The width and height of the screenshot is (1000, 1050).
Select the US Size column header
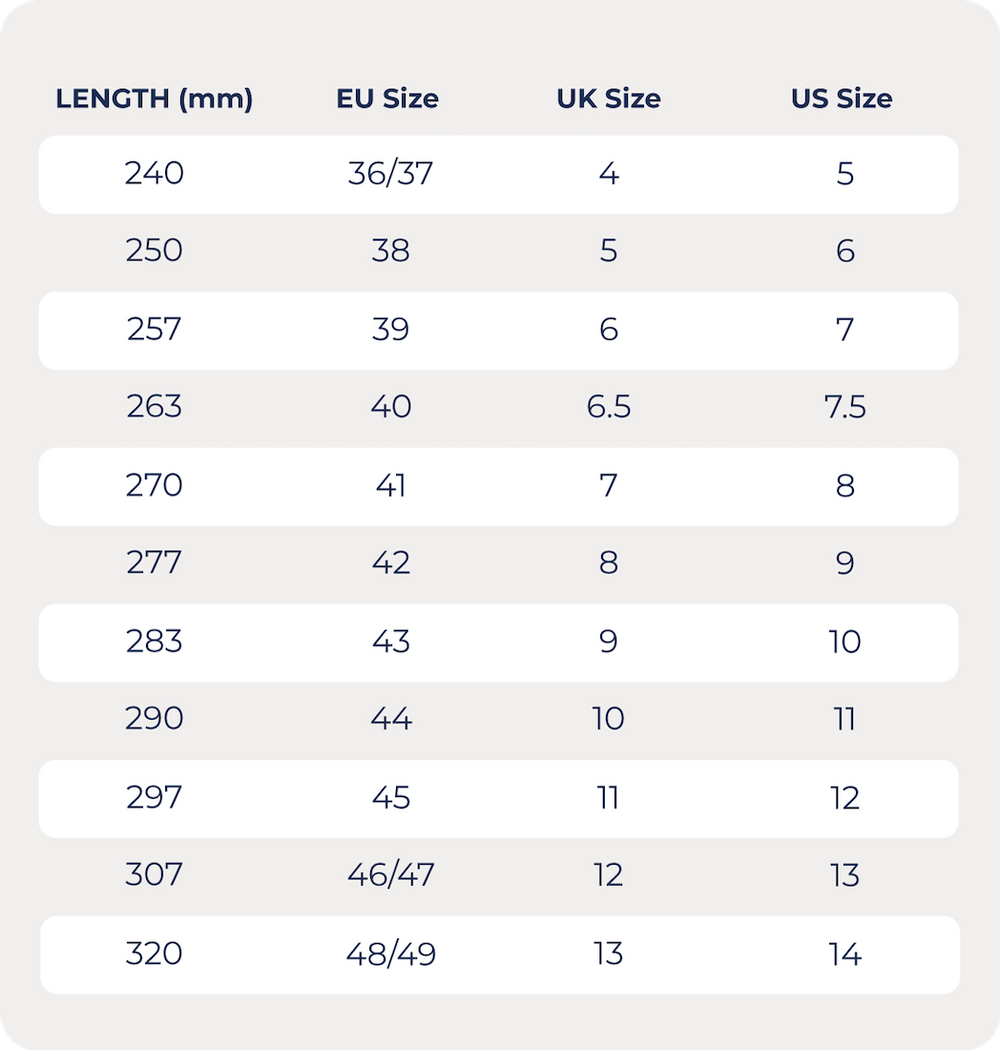(x=841, y=99)
